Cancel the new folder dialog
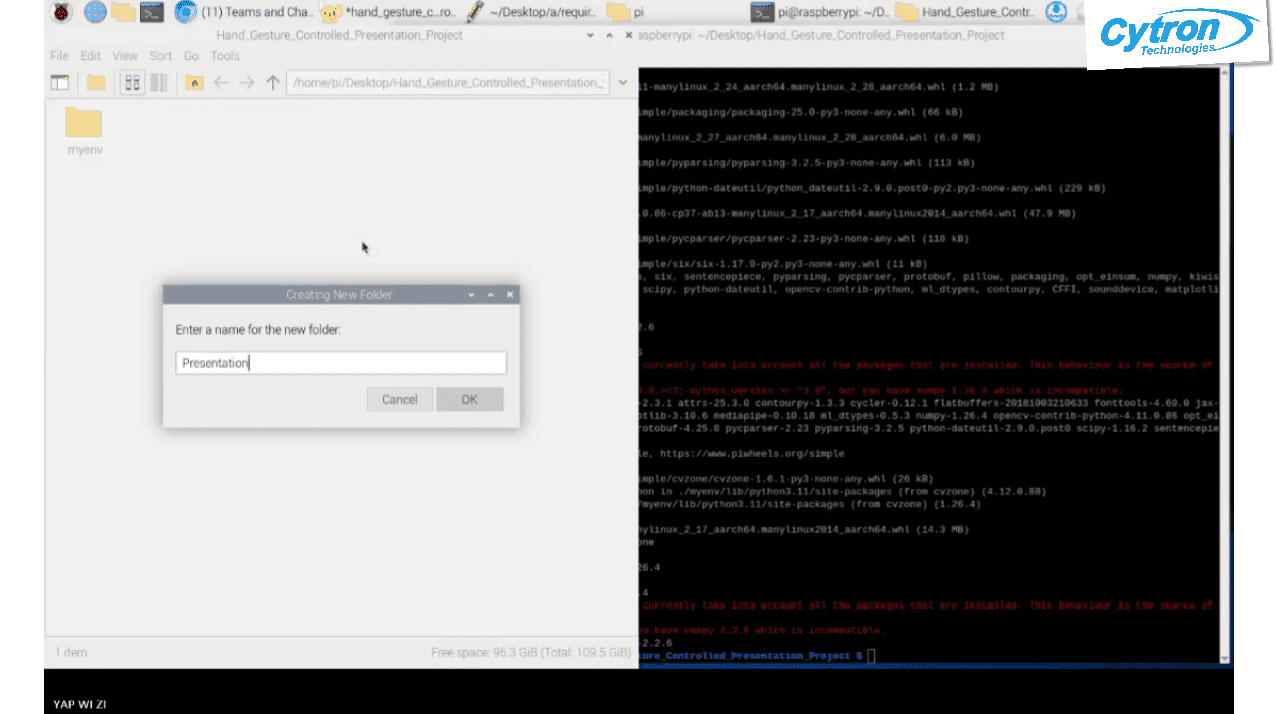 pyautogui.click(x=399, y=399)
